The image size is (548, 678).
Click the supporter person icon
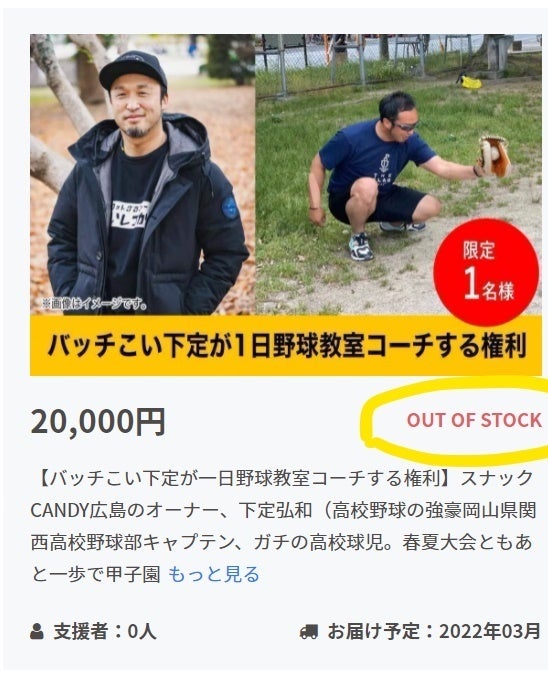37,632
